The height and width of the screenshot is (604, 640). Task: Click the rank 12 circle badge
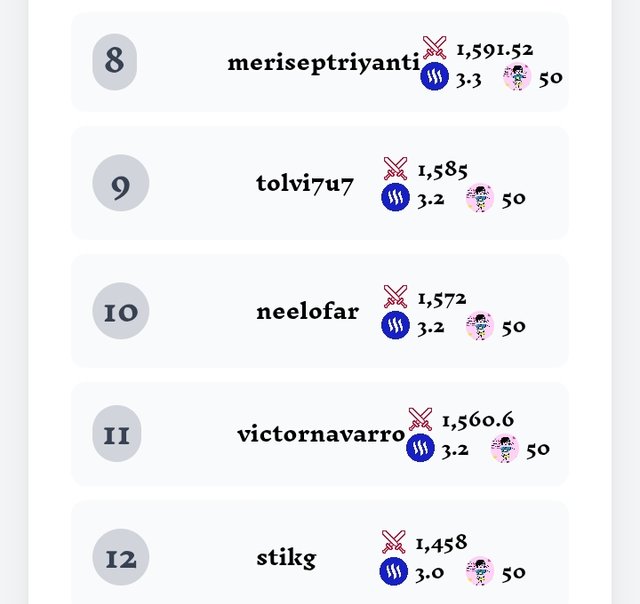(x=121, y=557)
